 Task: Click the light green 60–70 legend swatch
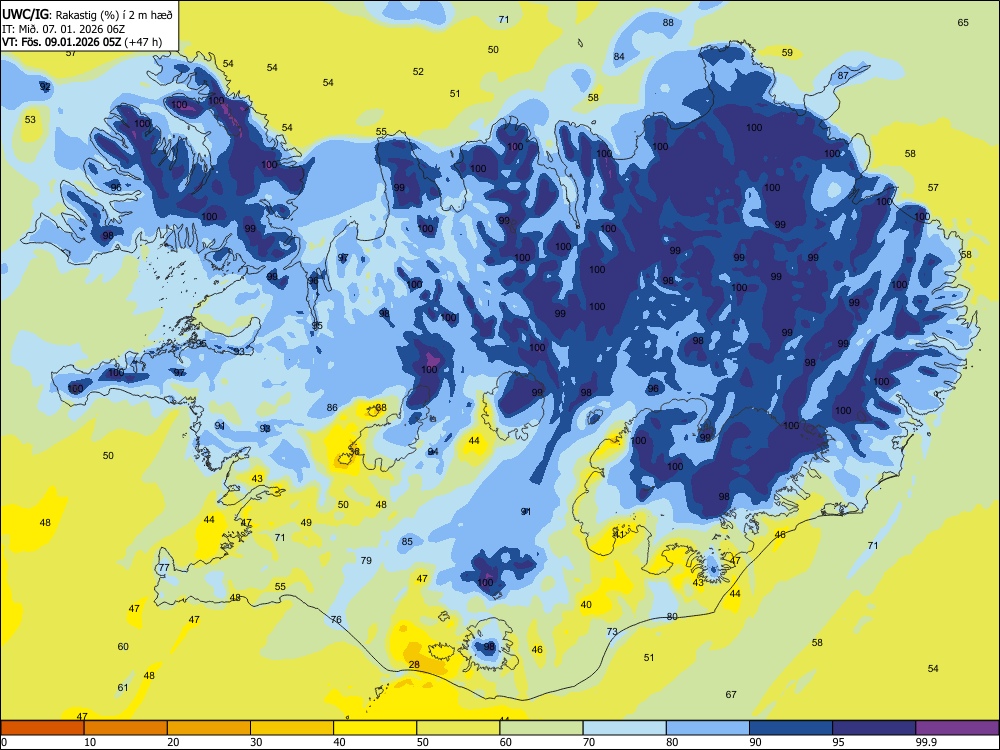(541, 728)
